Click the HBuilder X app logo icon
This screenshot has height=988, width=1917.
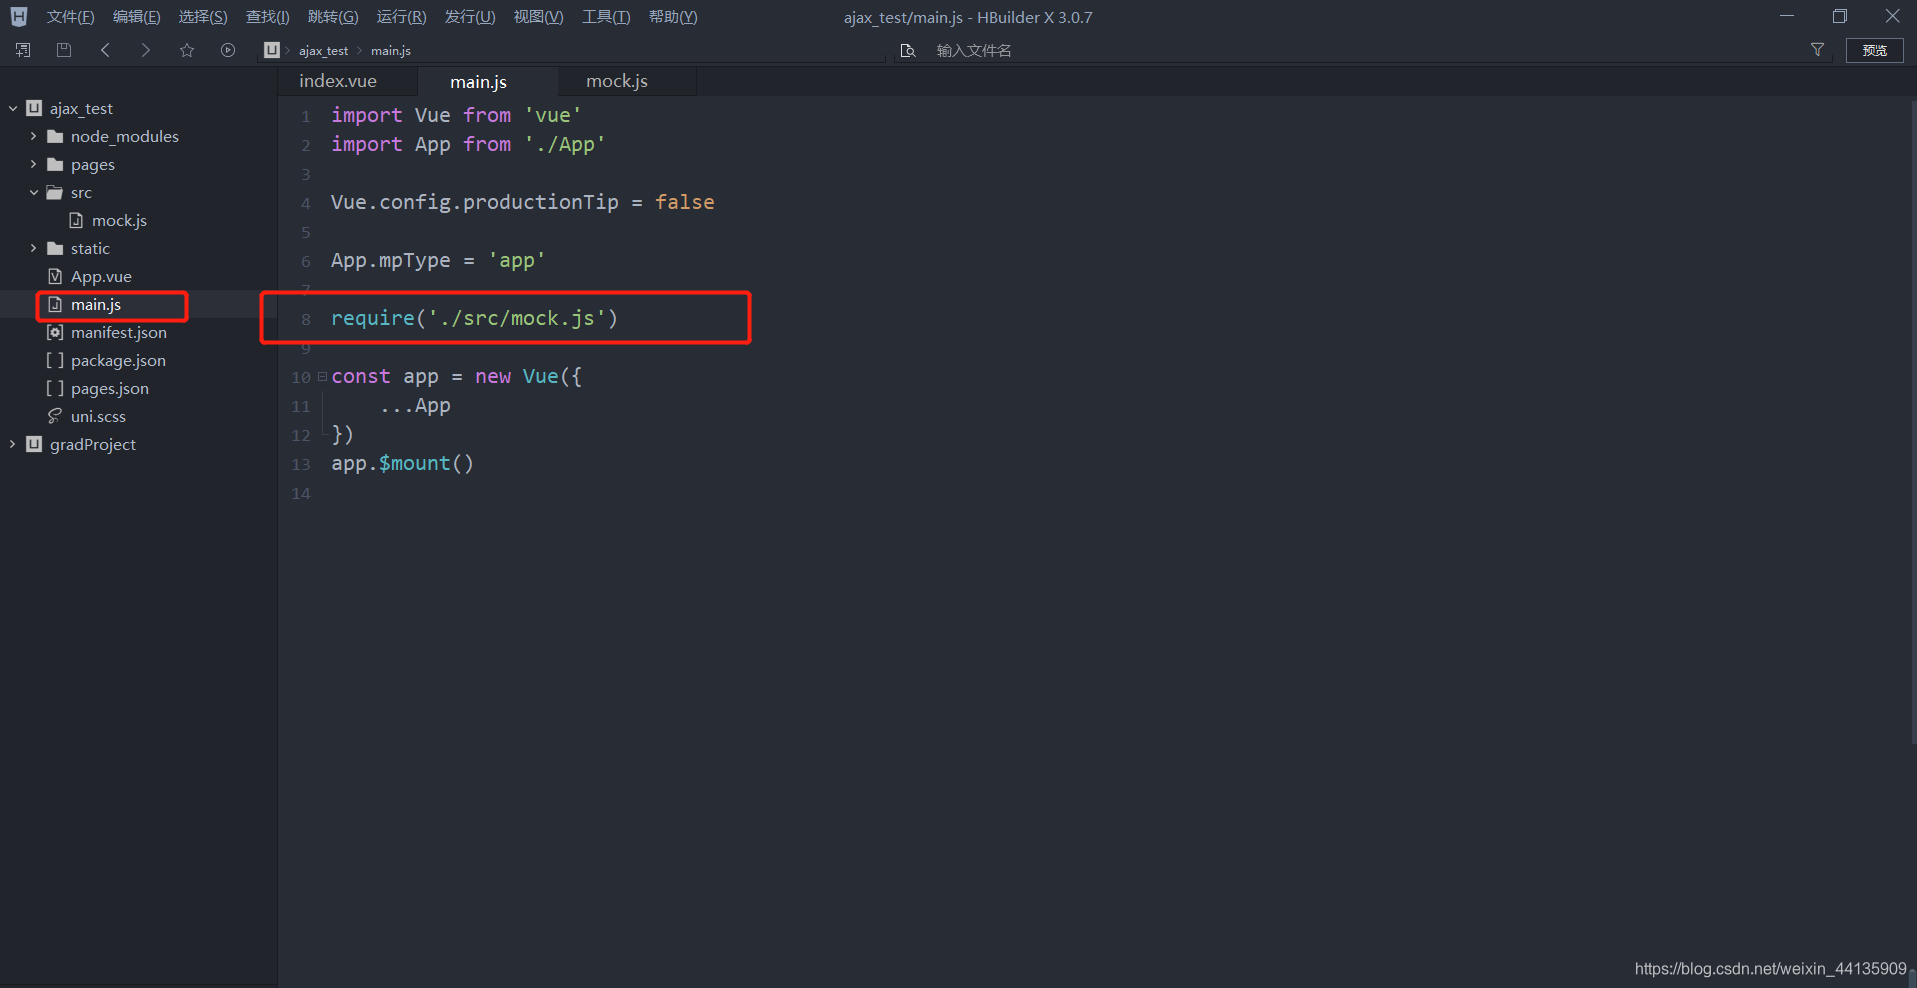point(19,17)
